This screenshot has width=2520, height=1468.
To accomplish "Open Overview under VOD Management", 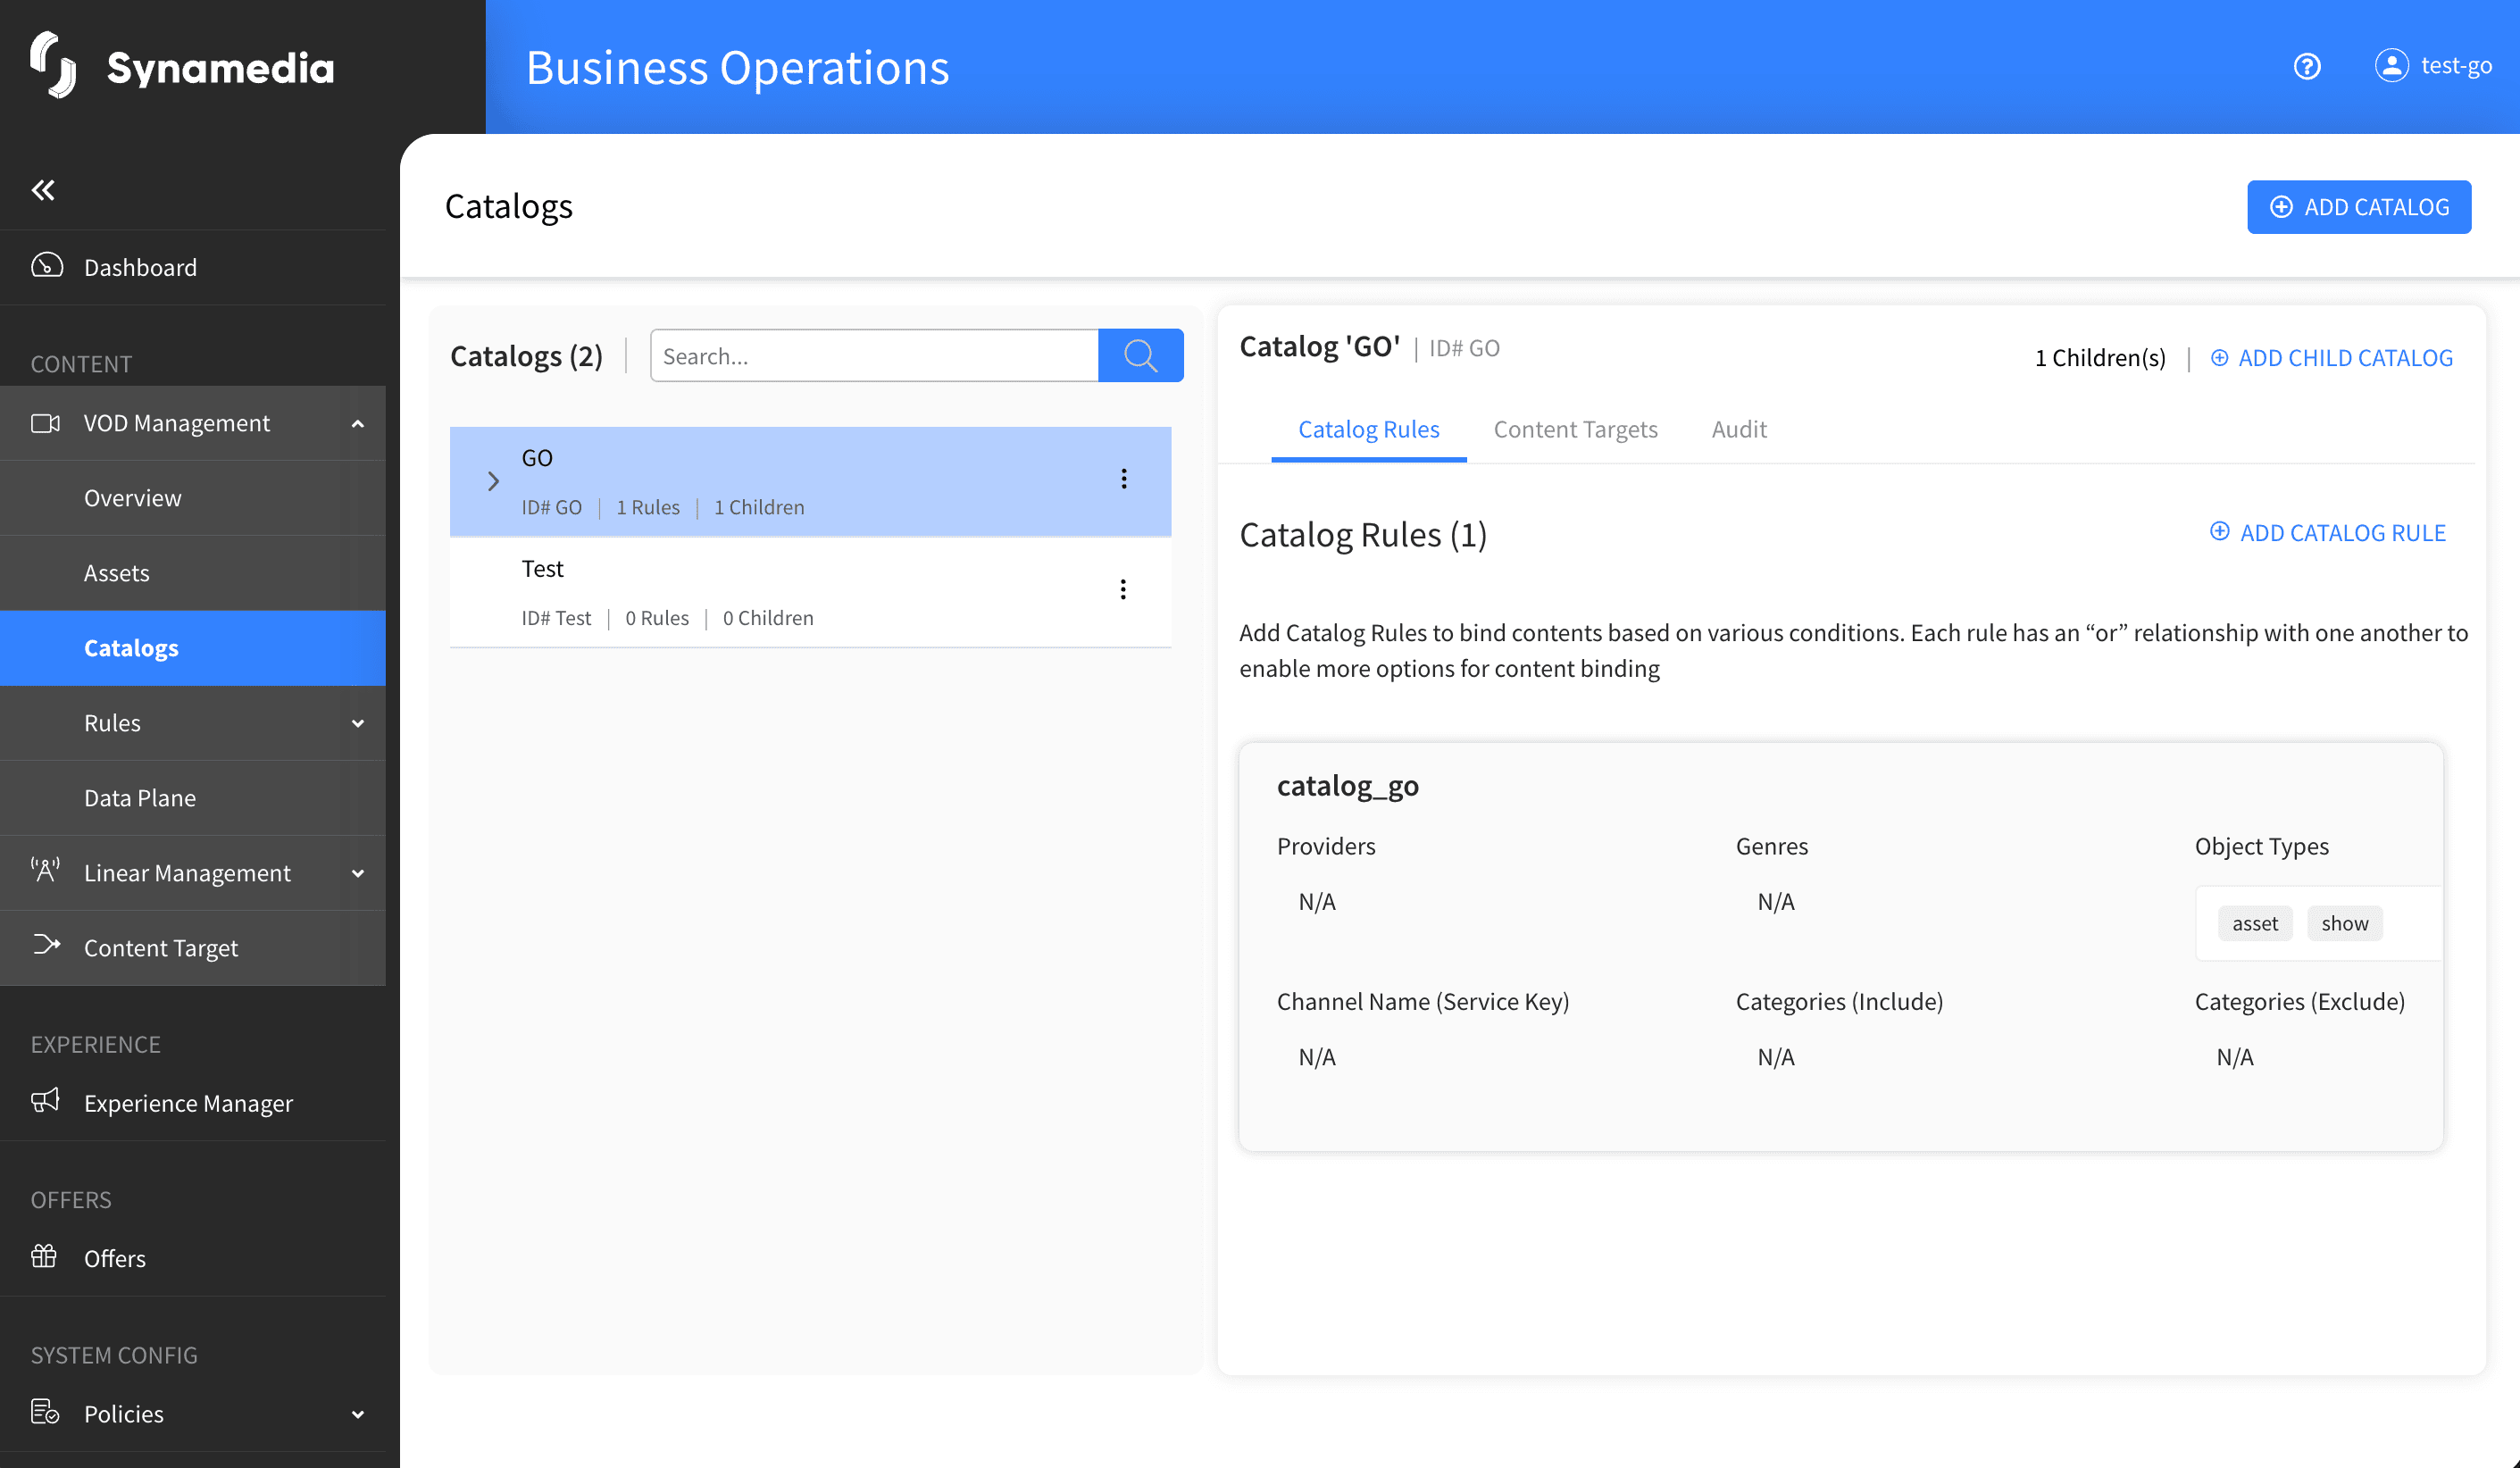I will (x=193, y=498).
